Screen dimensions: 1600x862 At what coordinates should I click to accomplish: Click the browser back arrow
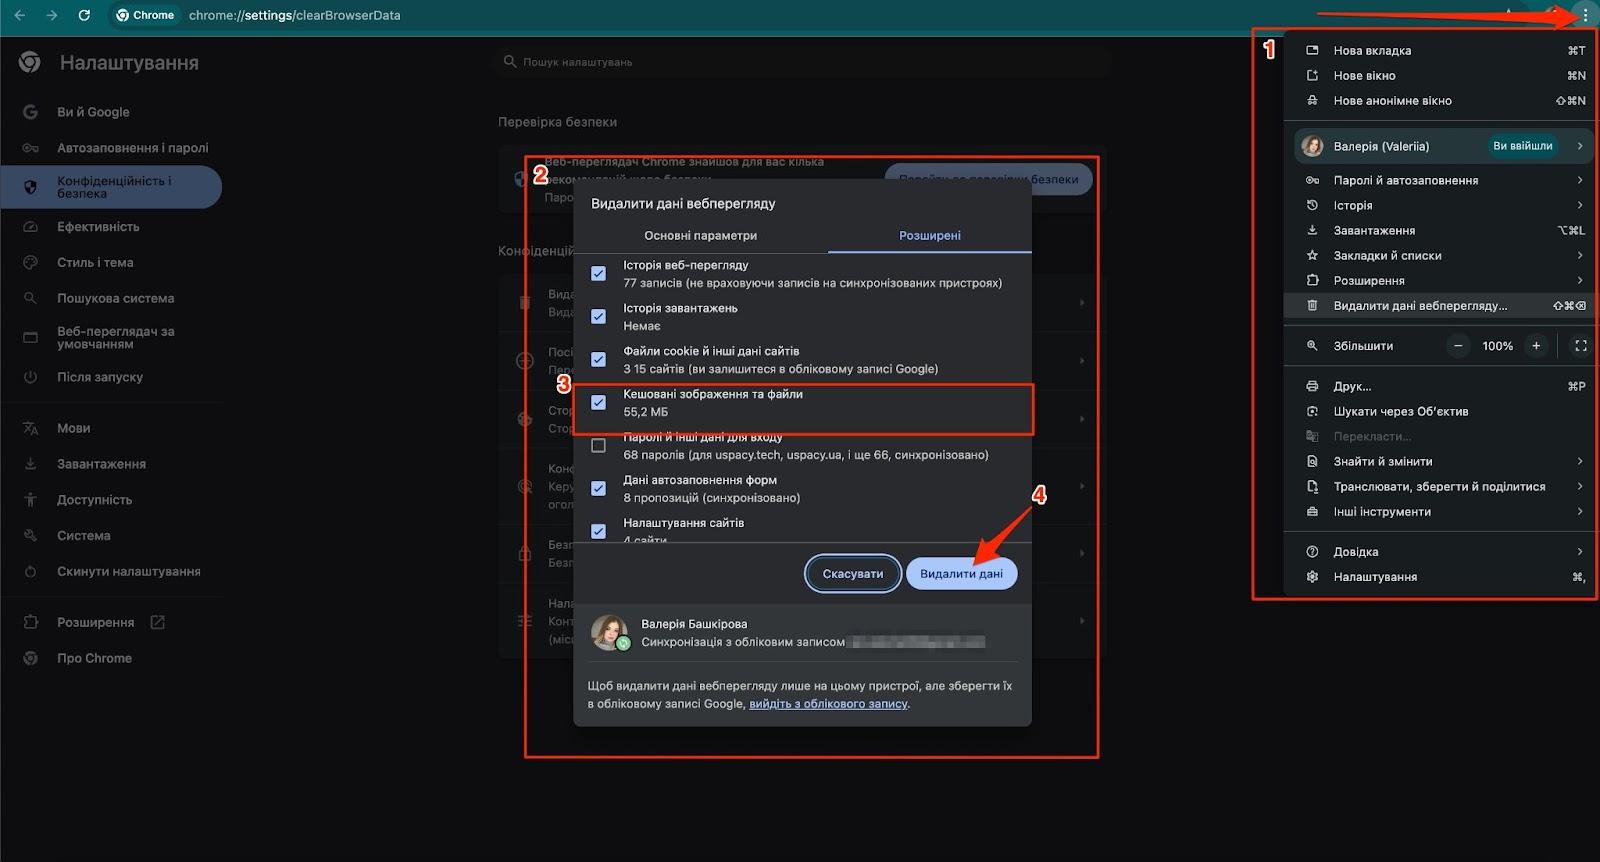(20, 15)
